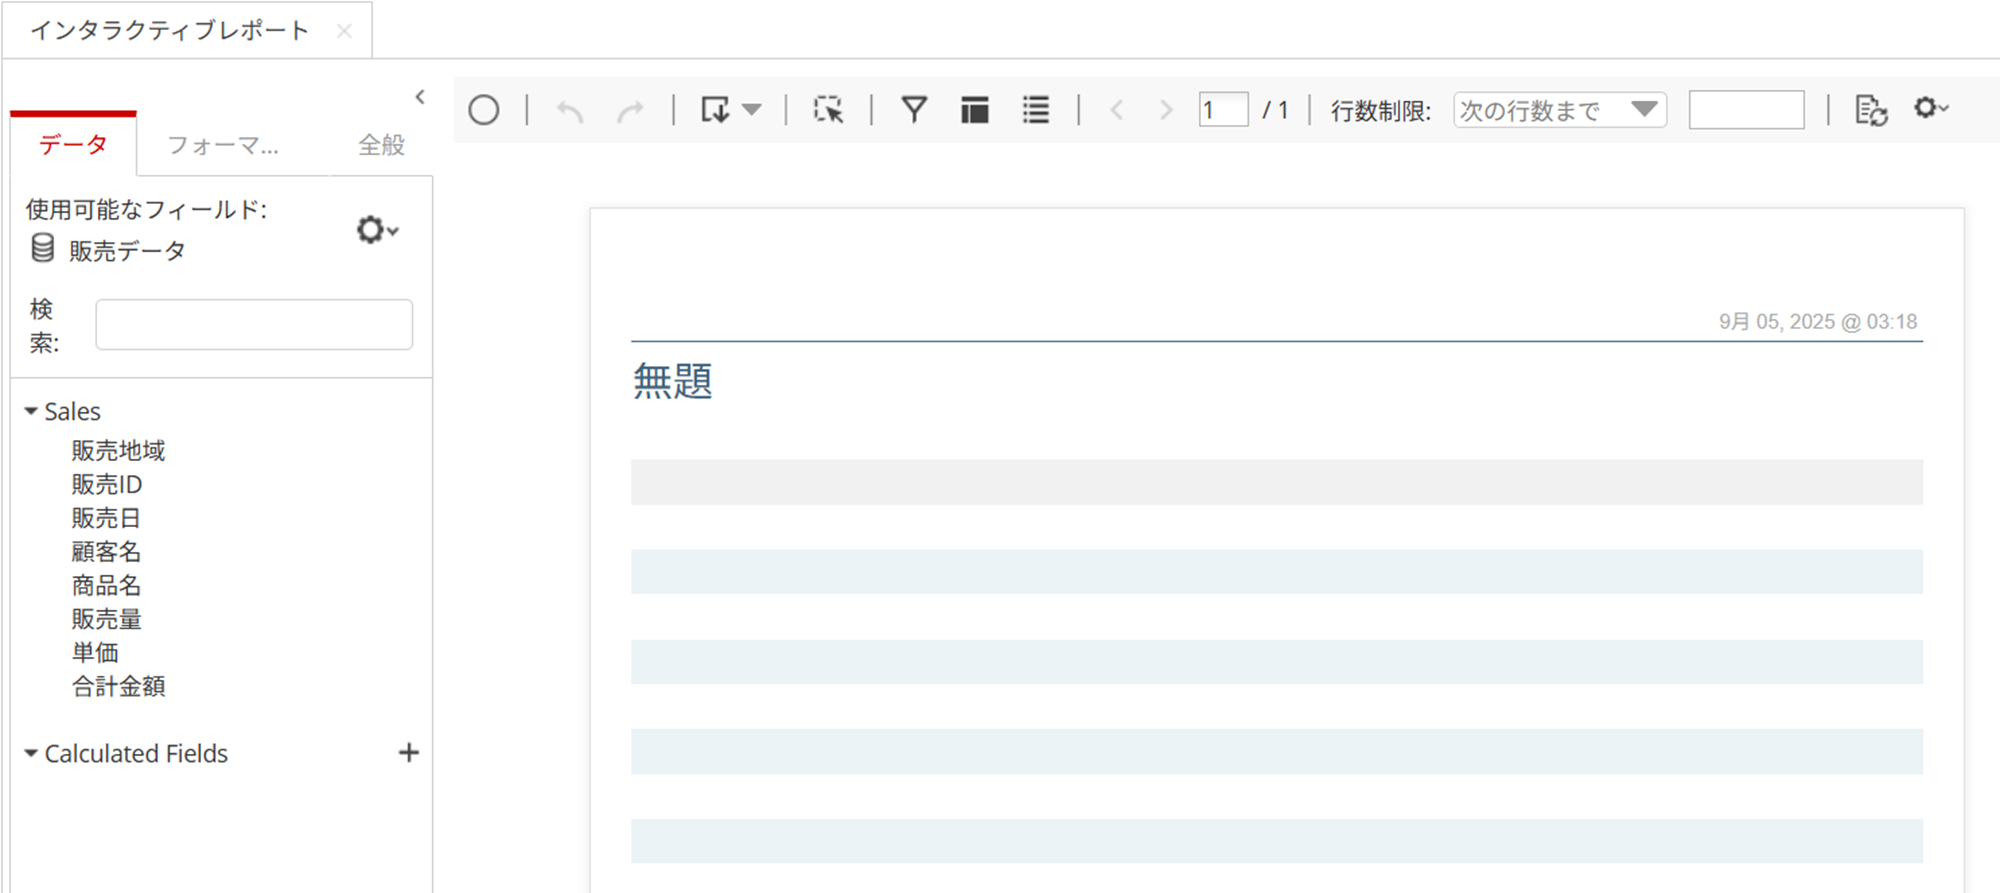Click the export report icon

pos(715,110)
